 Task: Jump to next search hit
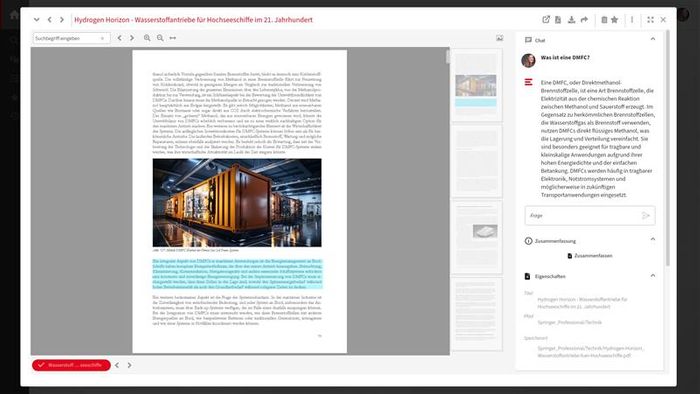pos(132,38)
